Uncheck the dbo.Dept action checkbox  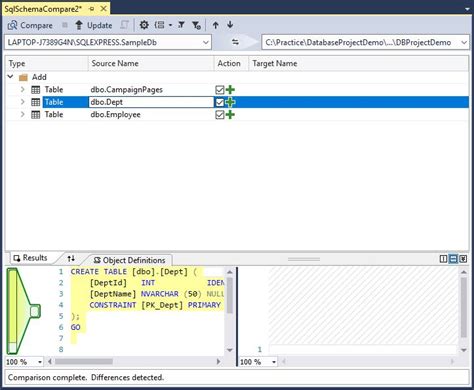(220, 102)
